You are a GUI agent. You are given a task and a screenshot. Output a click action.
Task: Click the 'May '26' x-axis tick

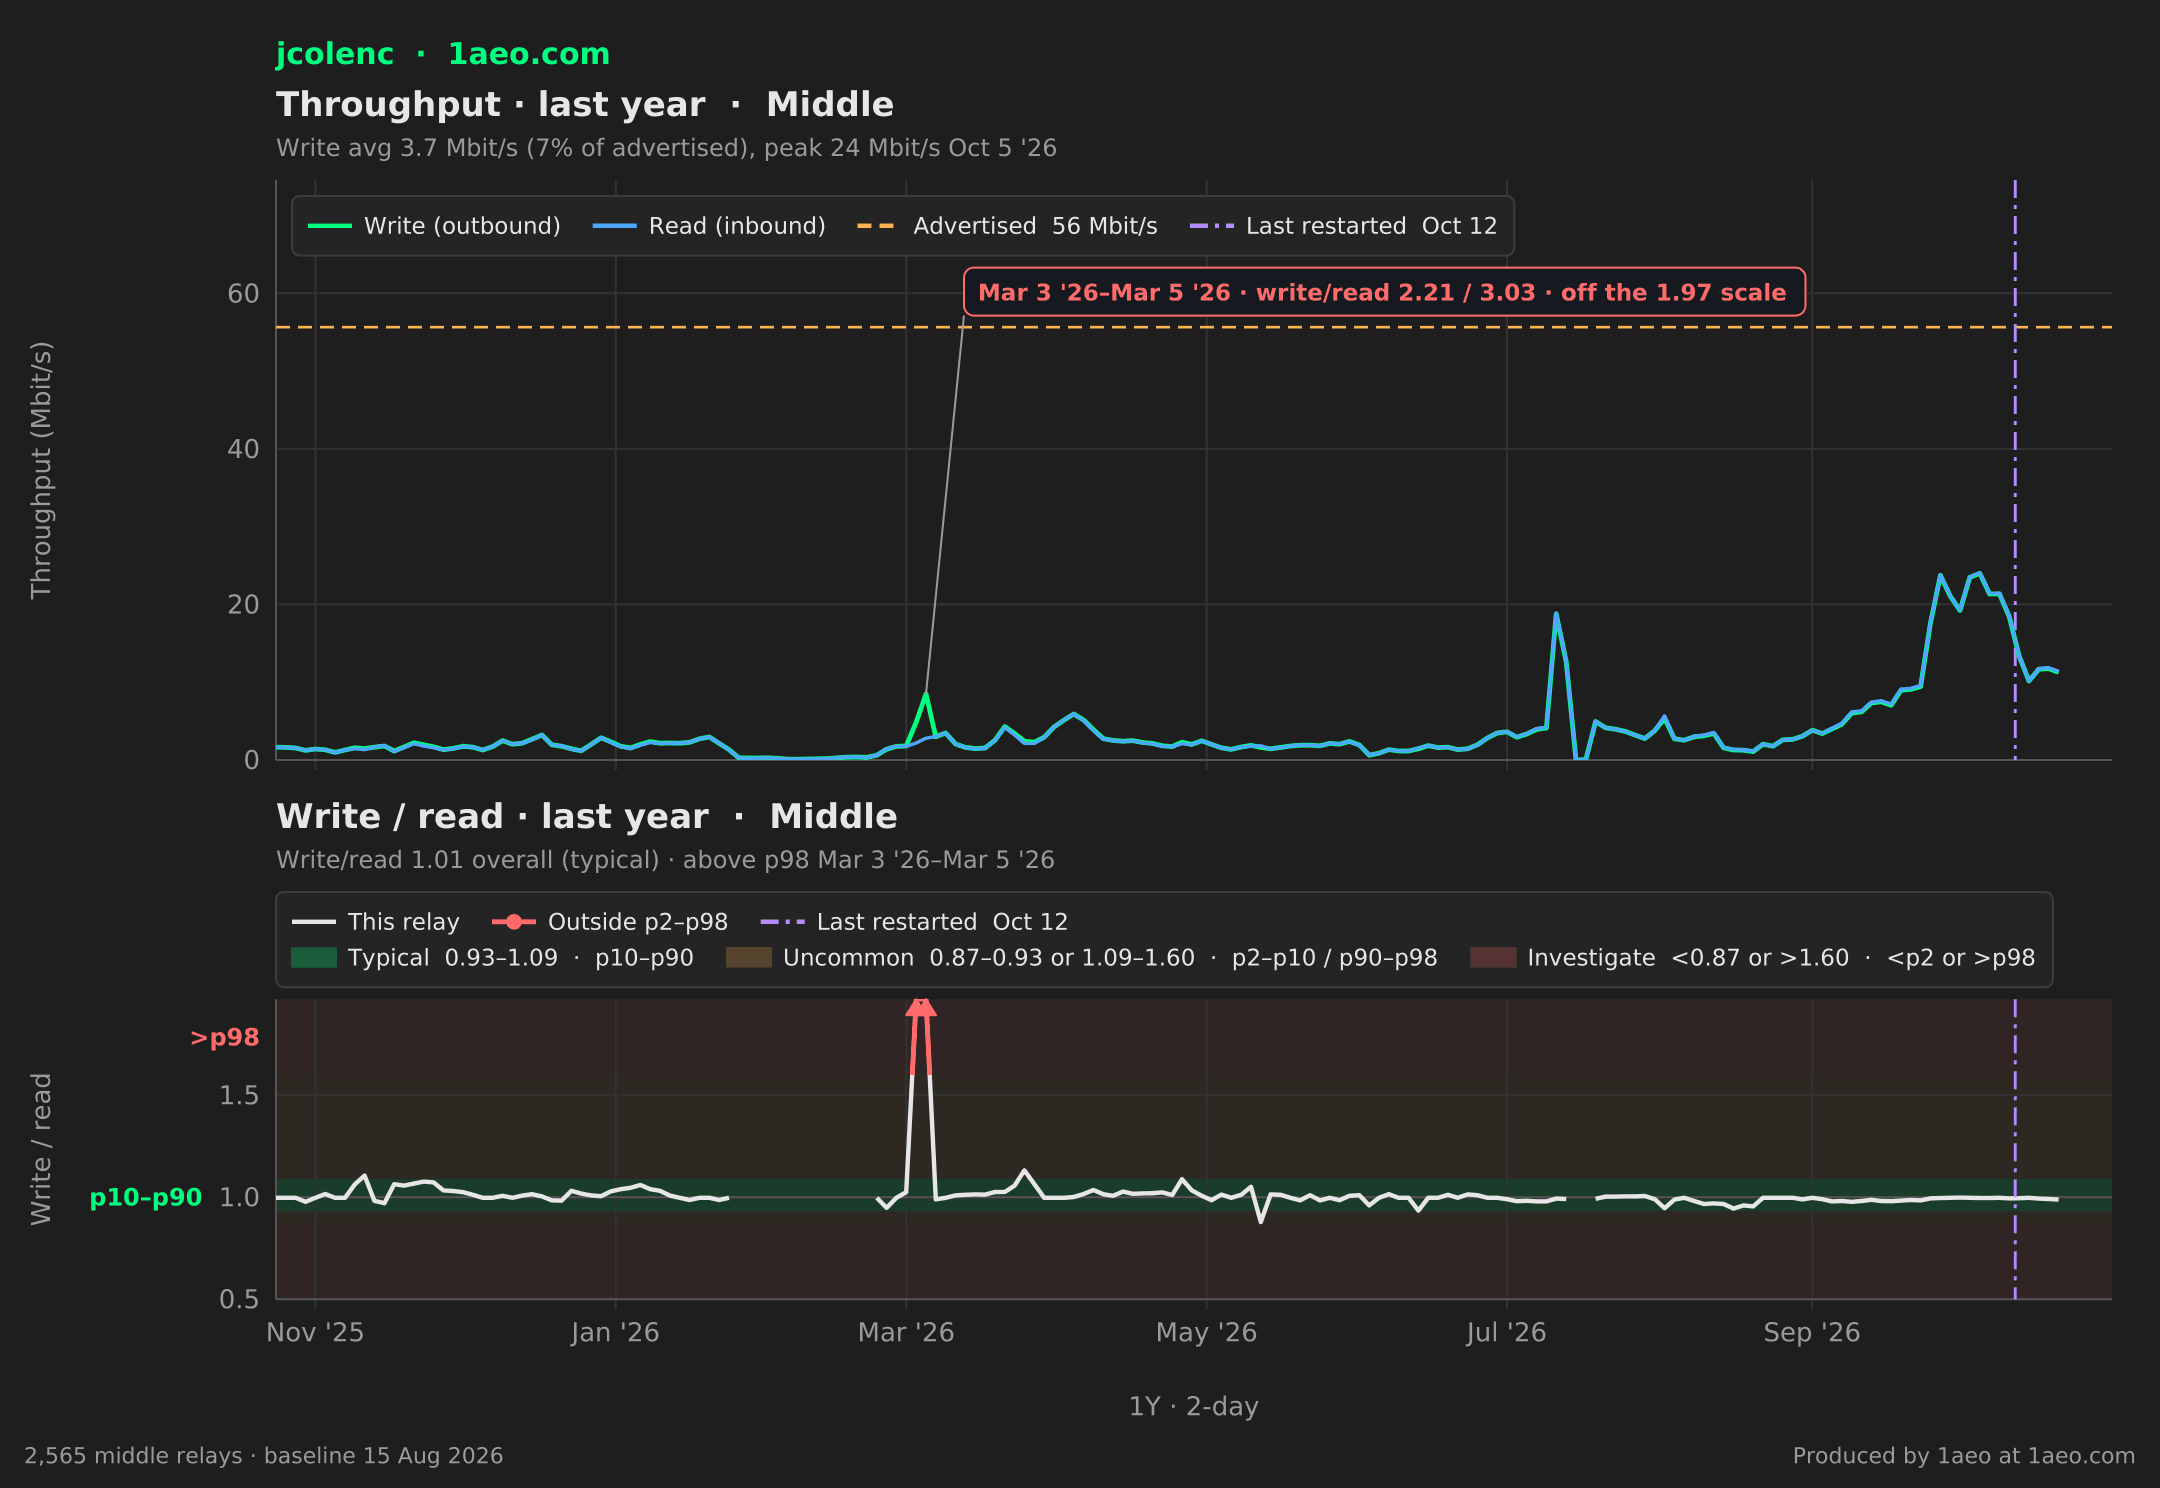pyautogui.click(x=1206, y=1333)
